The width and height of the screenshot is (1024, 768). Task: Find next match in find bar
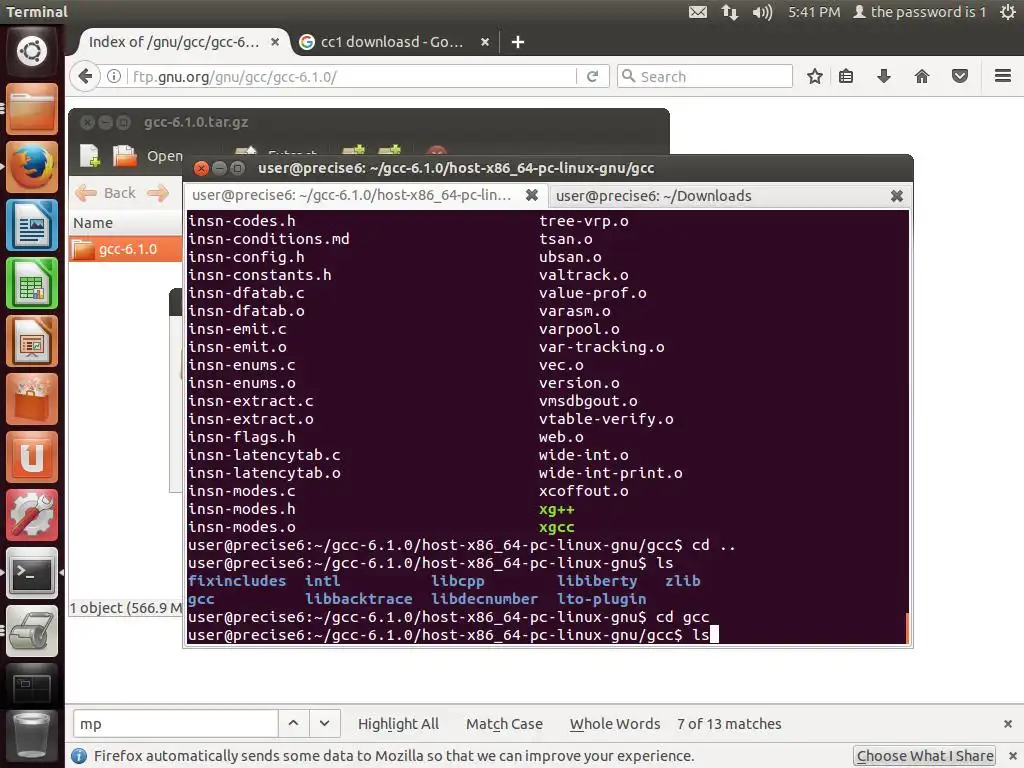tap(325, 724)
